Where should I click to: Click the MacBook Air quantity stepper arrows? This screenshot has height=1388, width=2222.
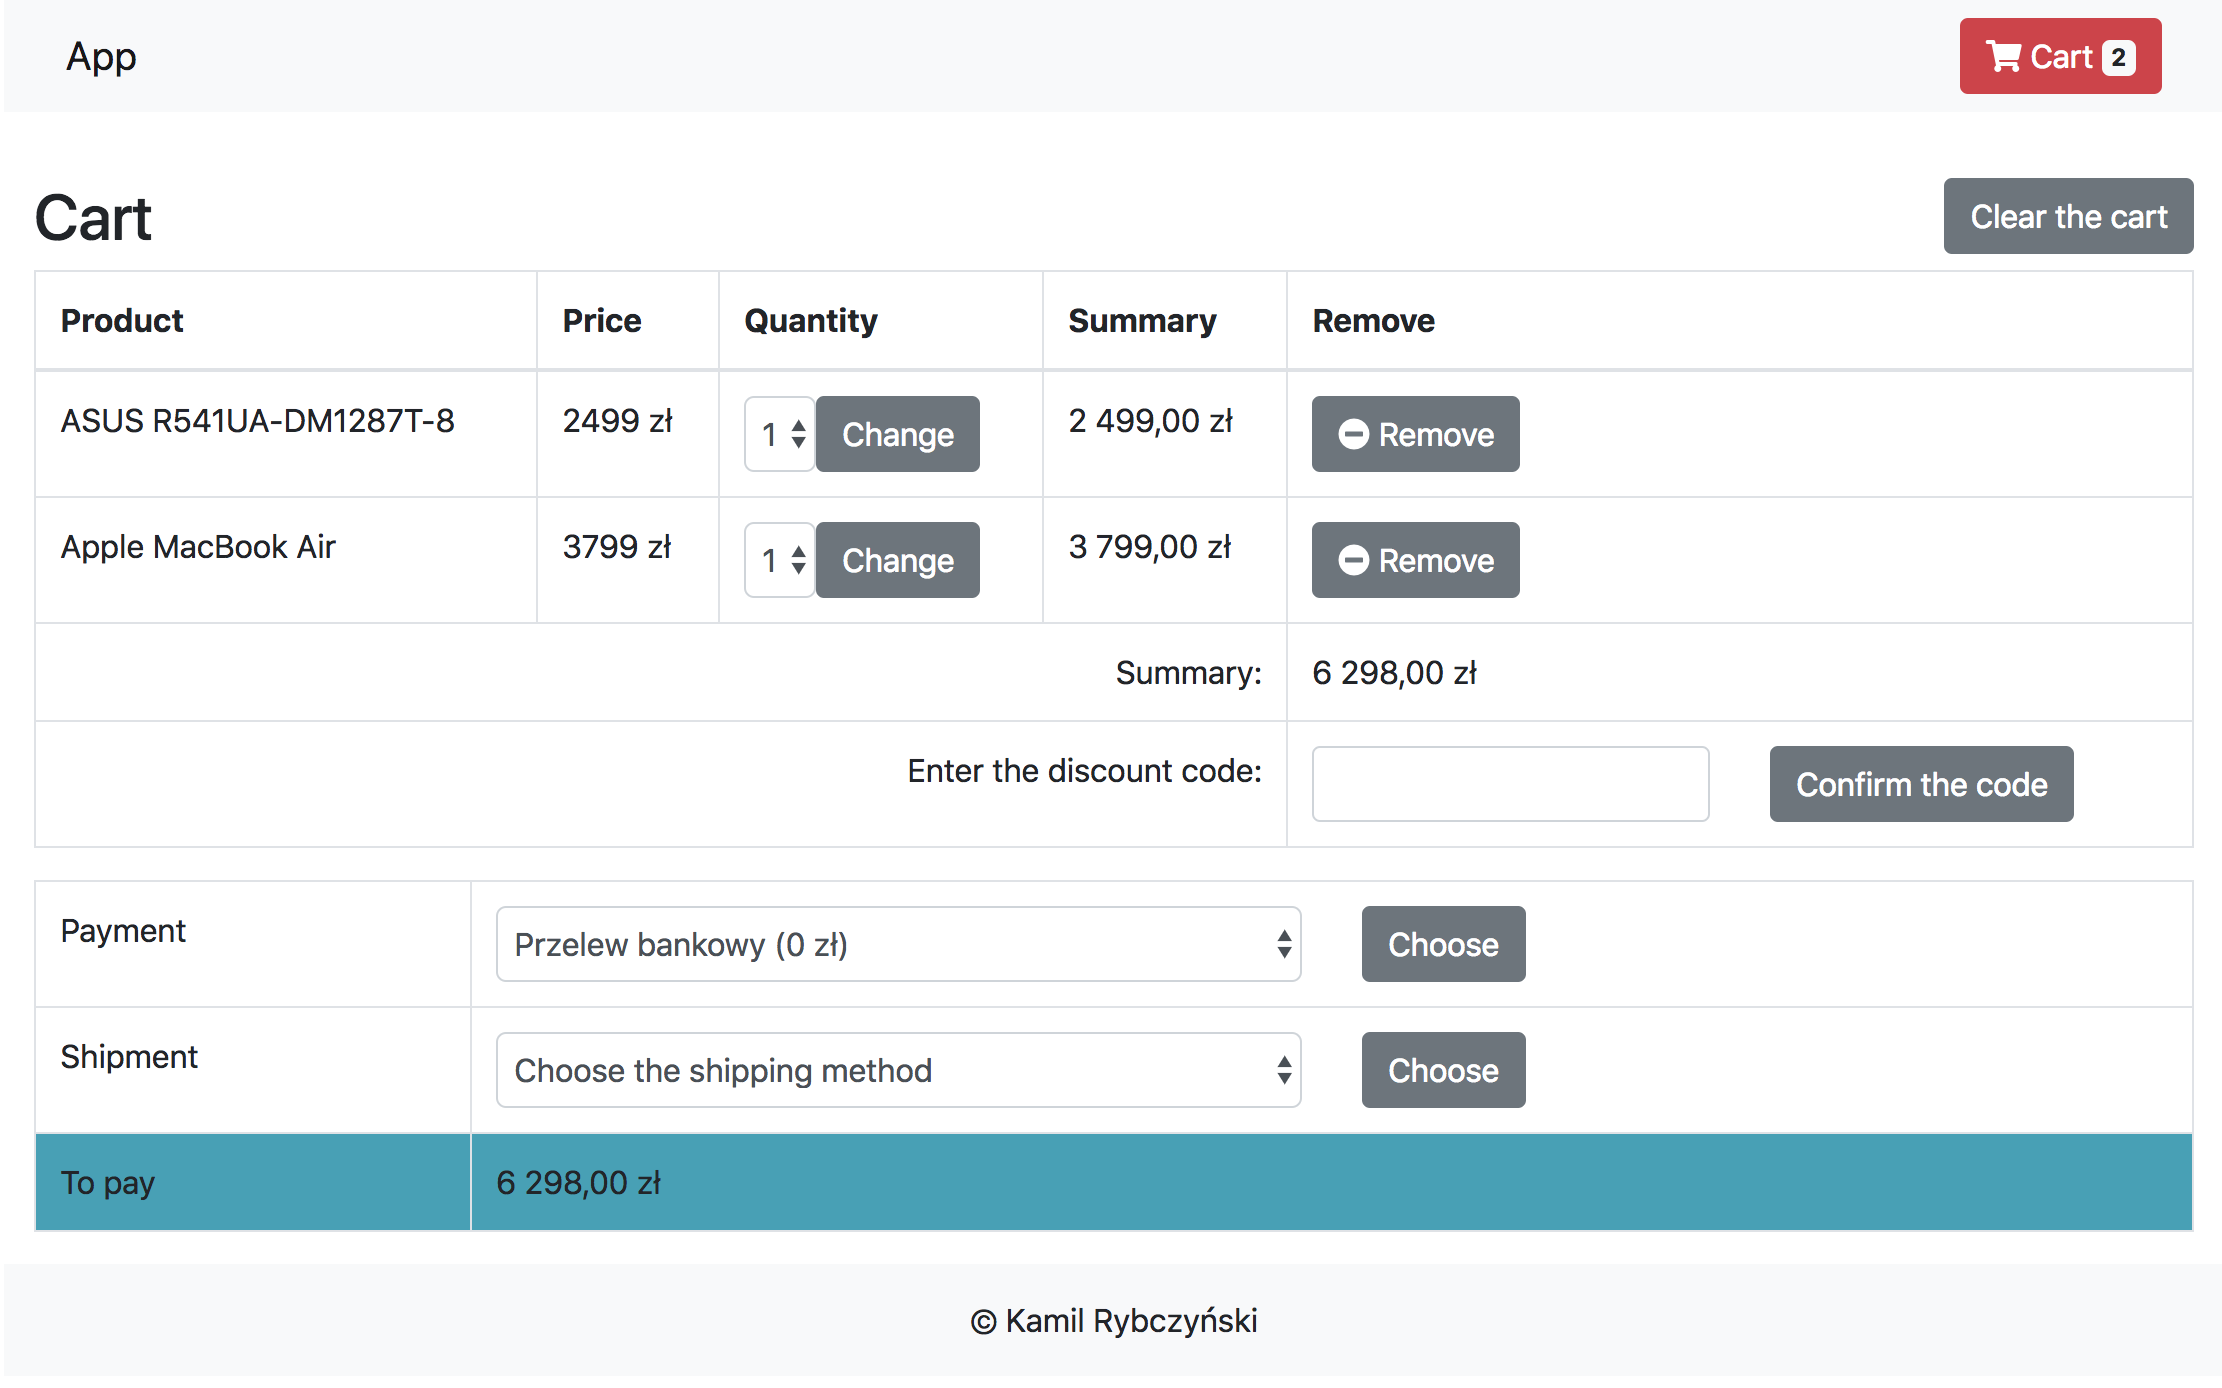(798, 560)
